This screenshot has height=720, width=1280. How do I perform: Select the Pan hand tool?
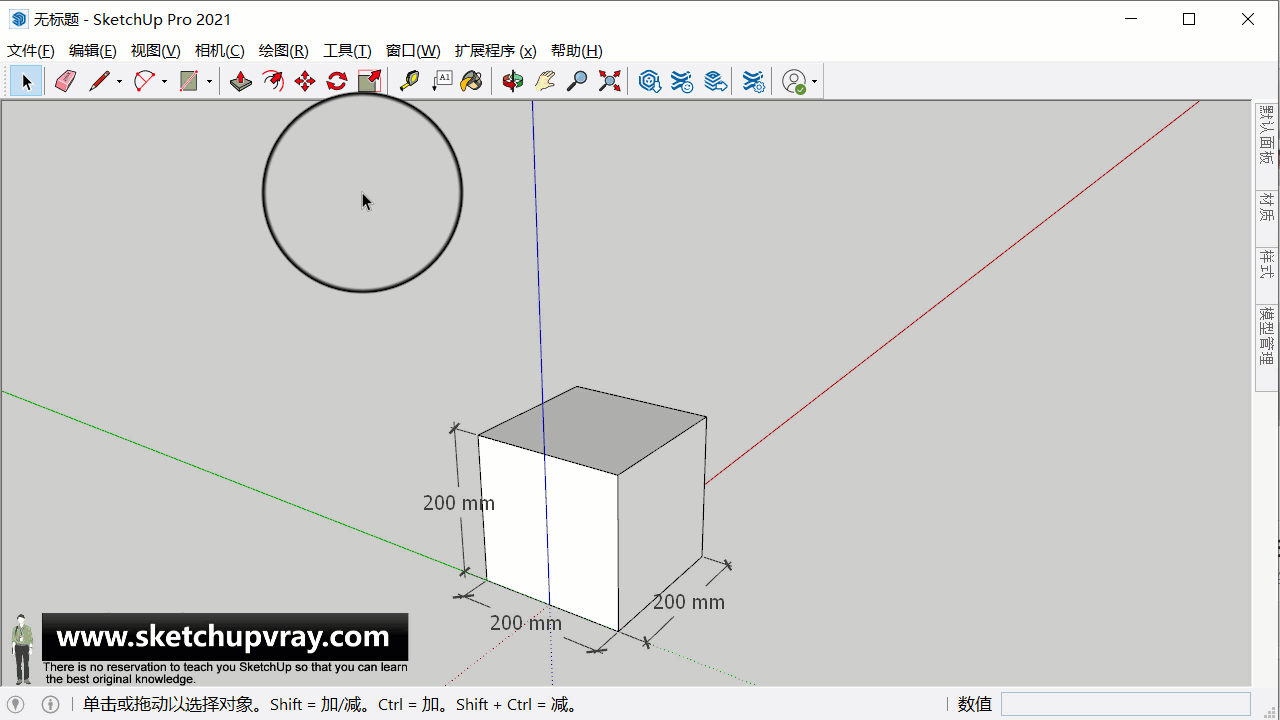545,82
